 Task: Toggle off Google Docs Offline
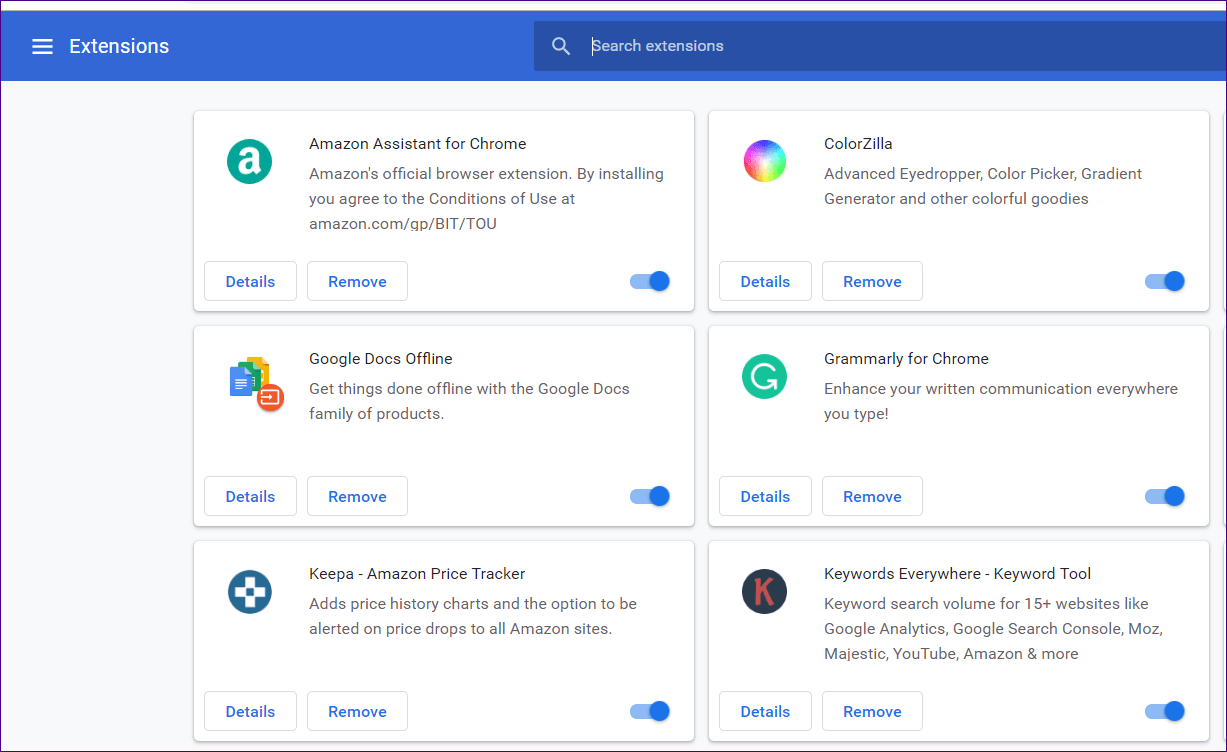650,496
